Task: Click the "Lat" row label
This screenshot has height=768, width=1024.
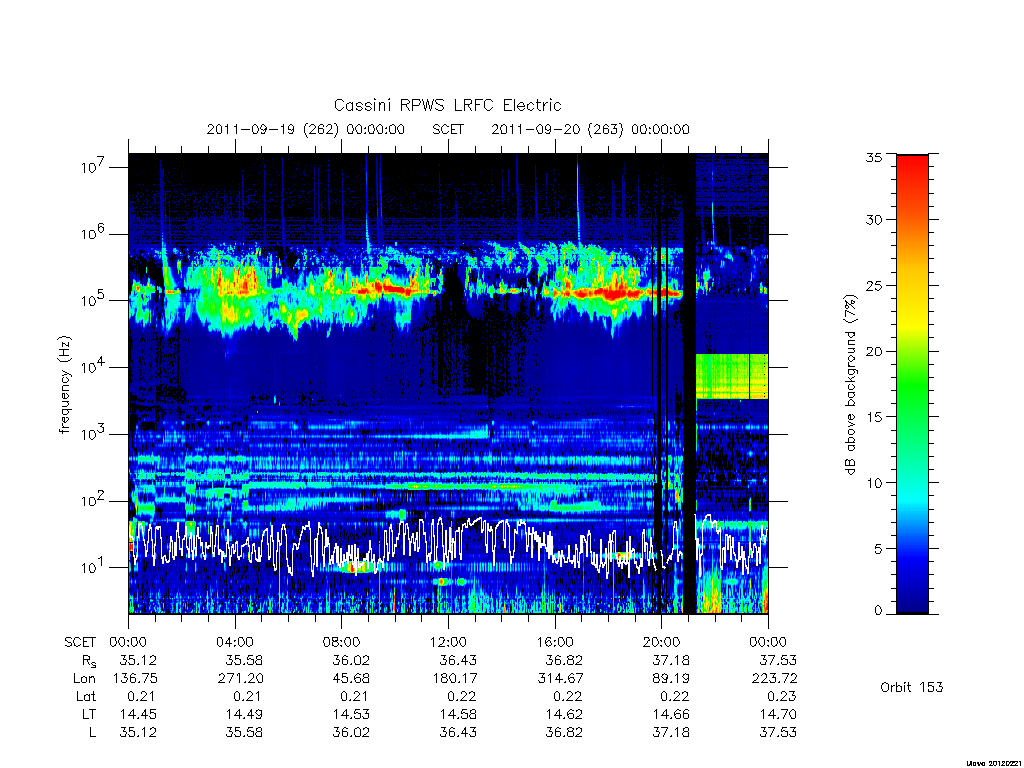Action: [86, 696]
